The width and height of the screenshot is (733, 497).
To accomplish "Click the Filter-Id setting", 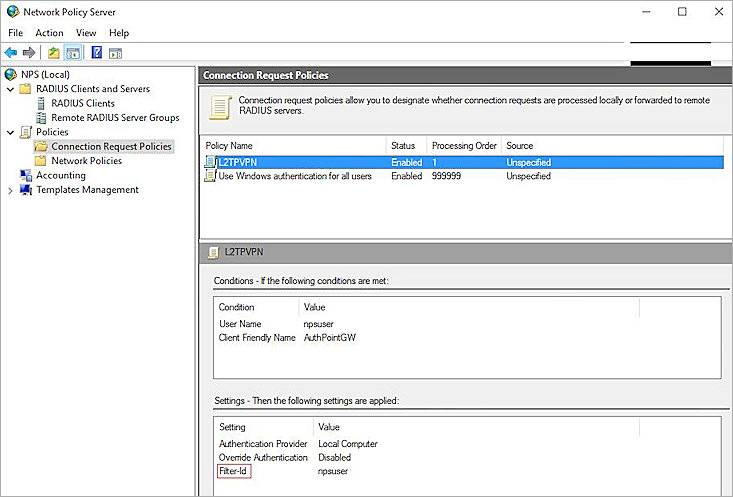I will 233,471.
